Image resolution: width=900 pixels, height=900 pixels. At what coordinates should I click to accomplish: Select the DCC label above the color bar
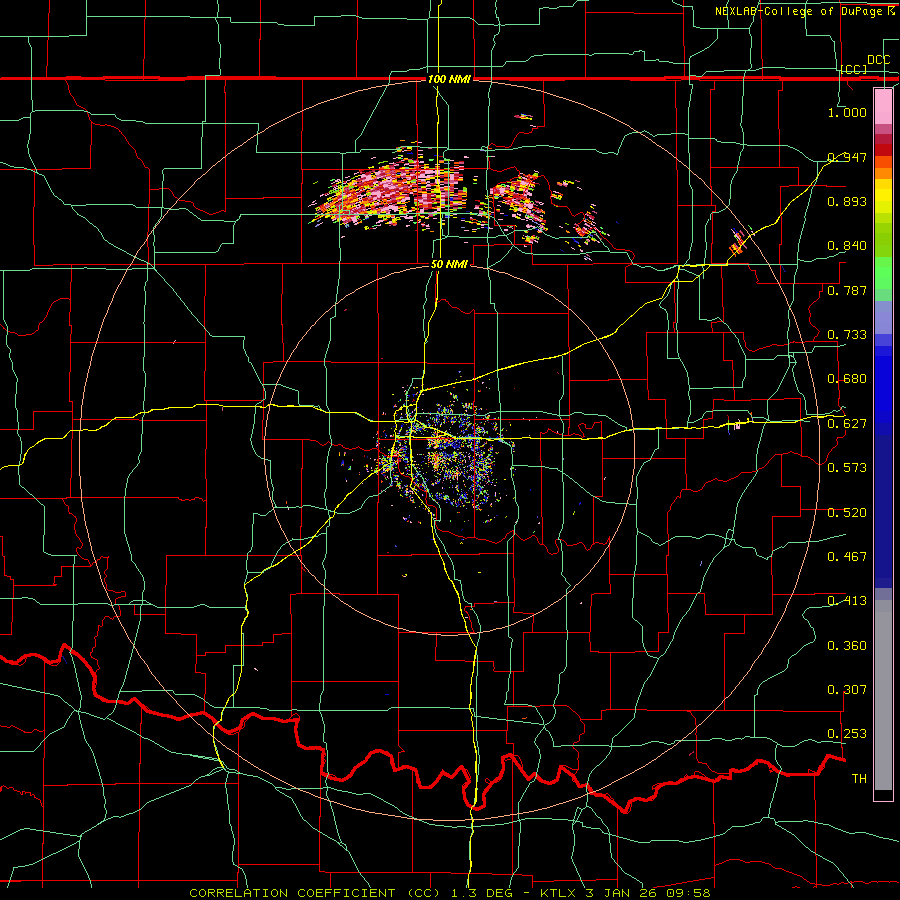878,60
